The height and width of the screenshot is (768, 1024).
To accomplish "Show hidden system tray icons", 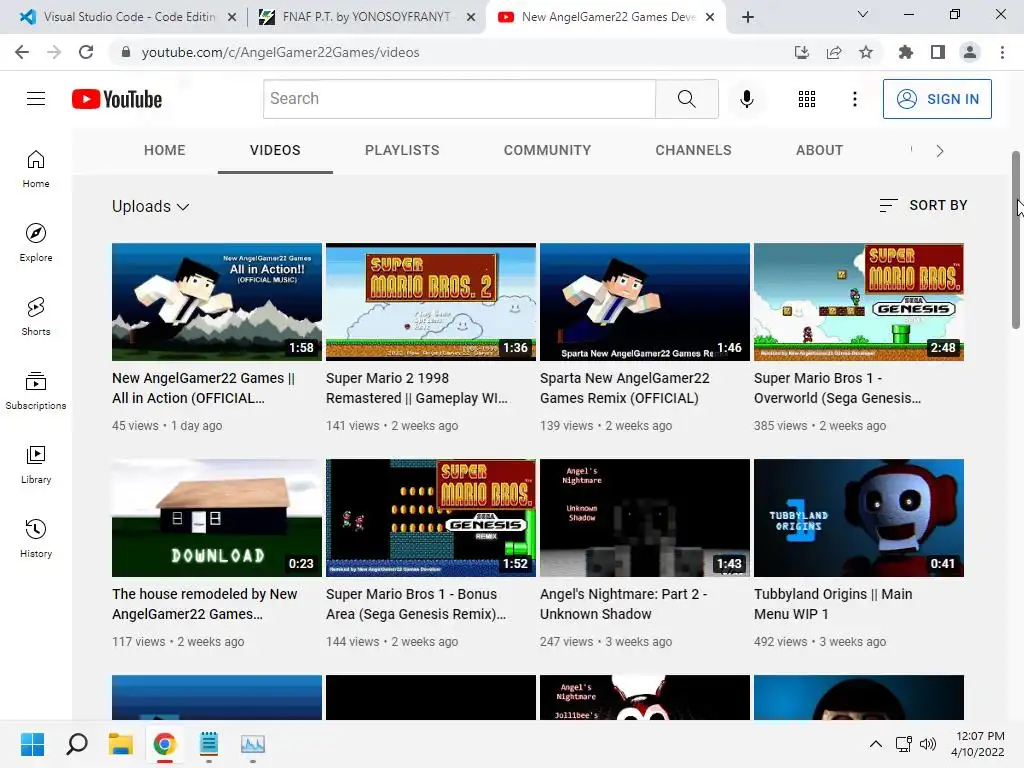I will [876, 744].
